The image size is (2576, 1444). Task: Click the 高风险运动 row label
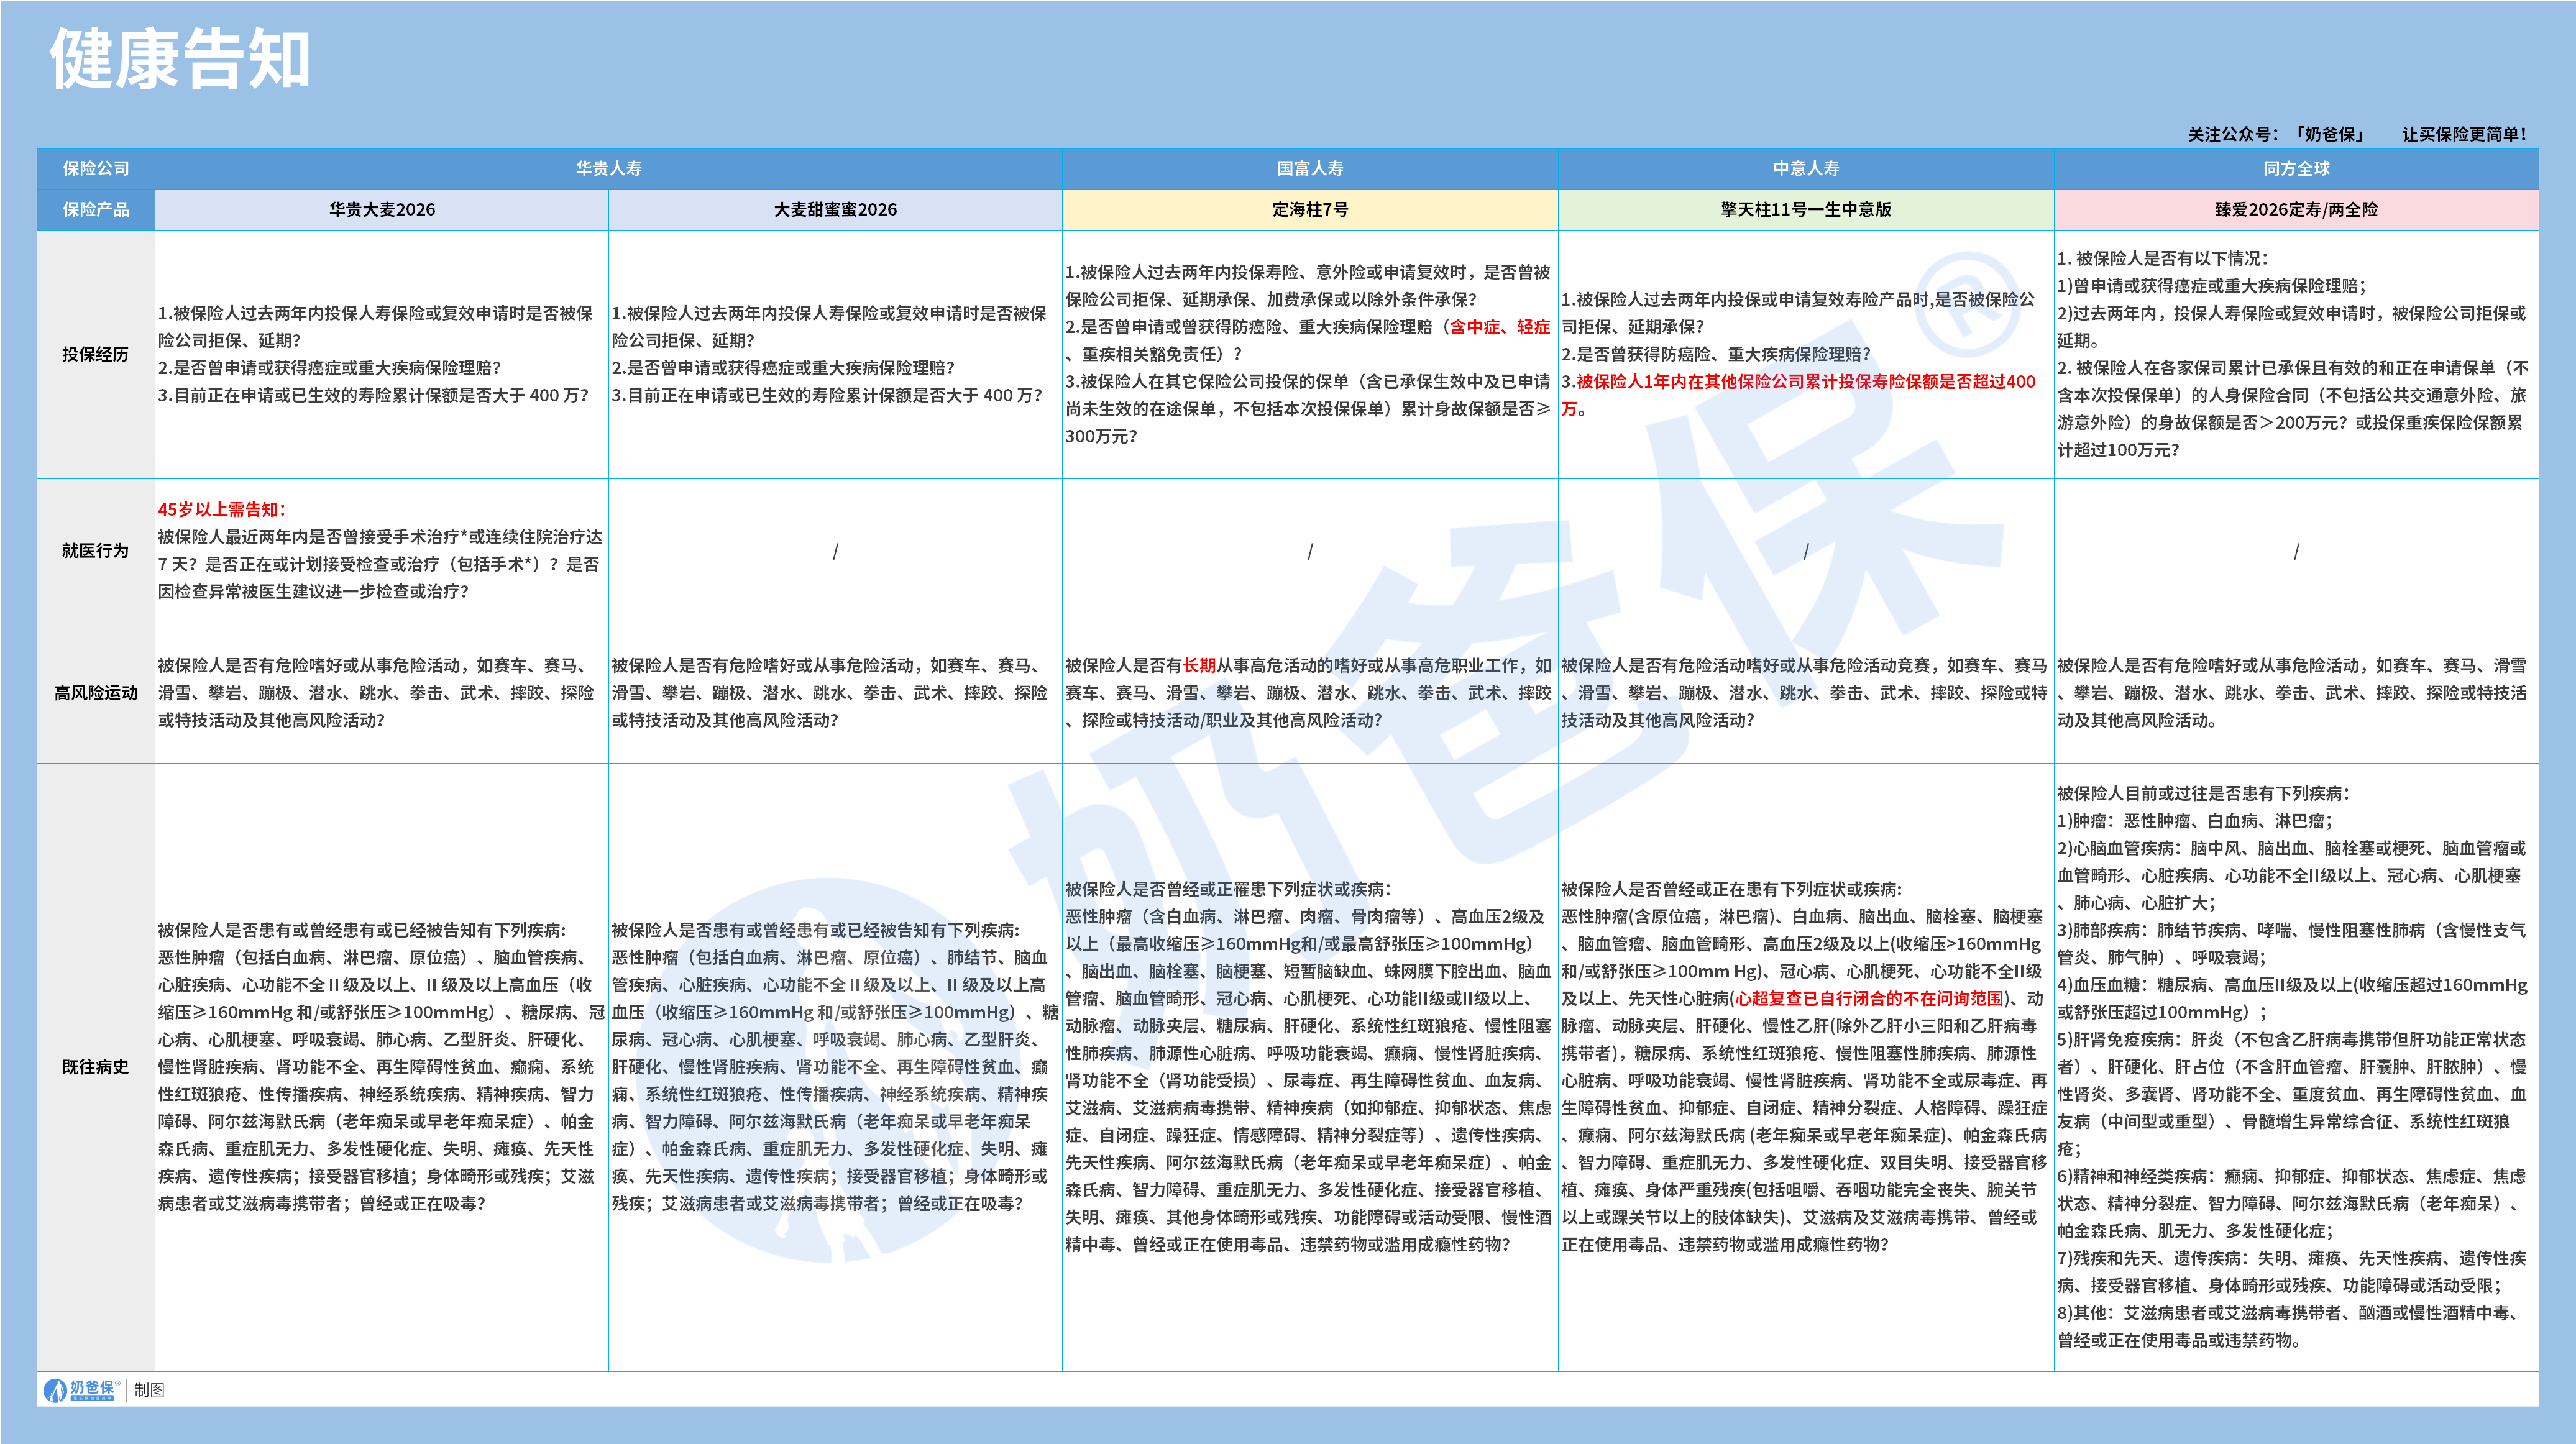point(96,692)
